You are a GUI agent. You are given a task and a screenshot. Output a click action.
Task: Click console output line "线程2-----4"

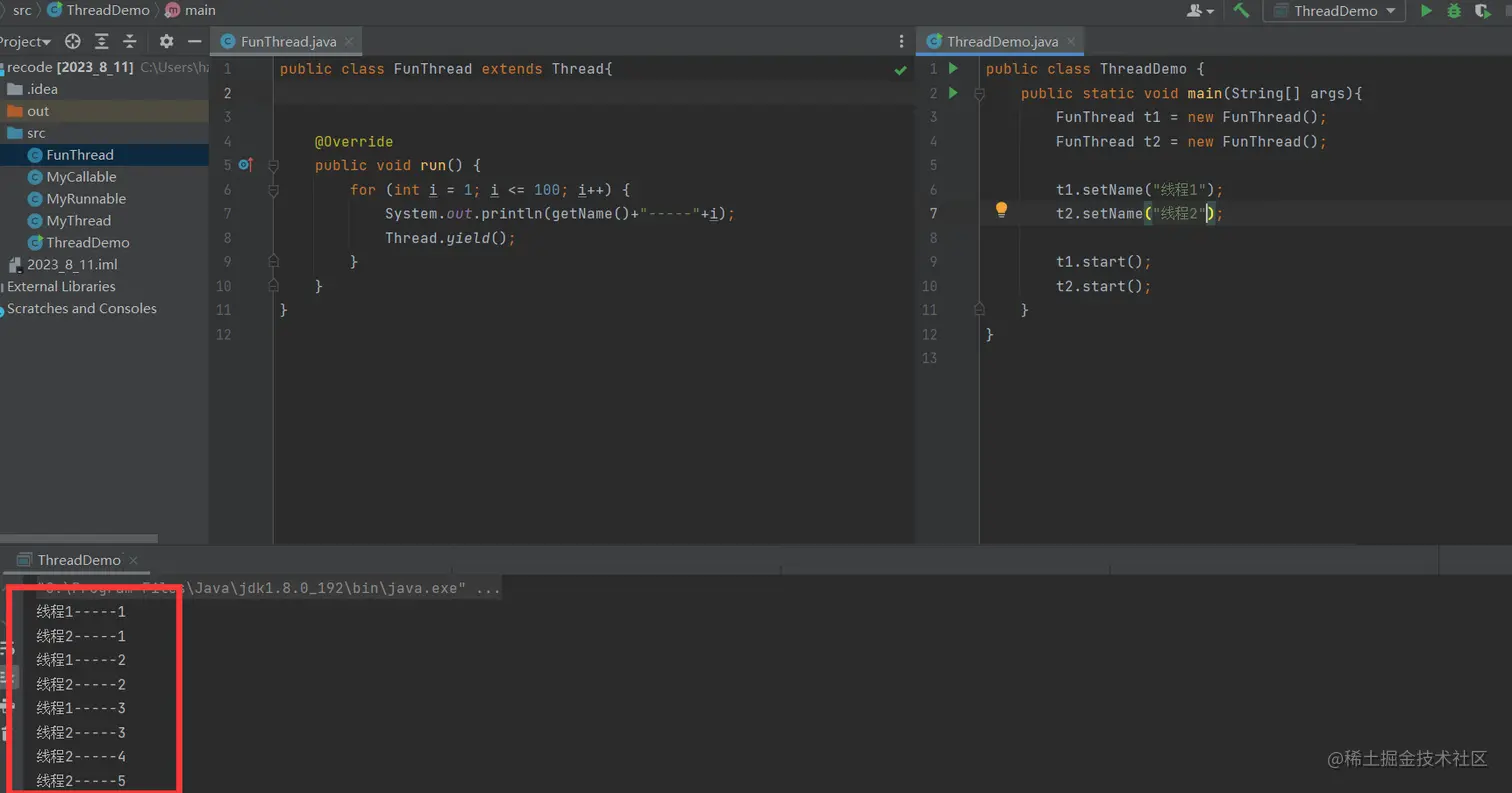pyautogui.click(x=81, y=756)
